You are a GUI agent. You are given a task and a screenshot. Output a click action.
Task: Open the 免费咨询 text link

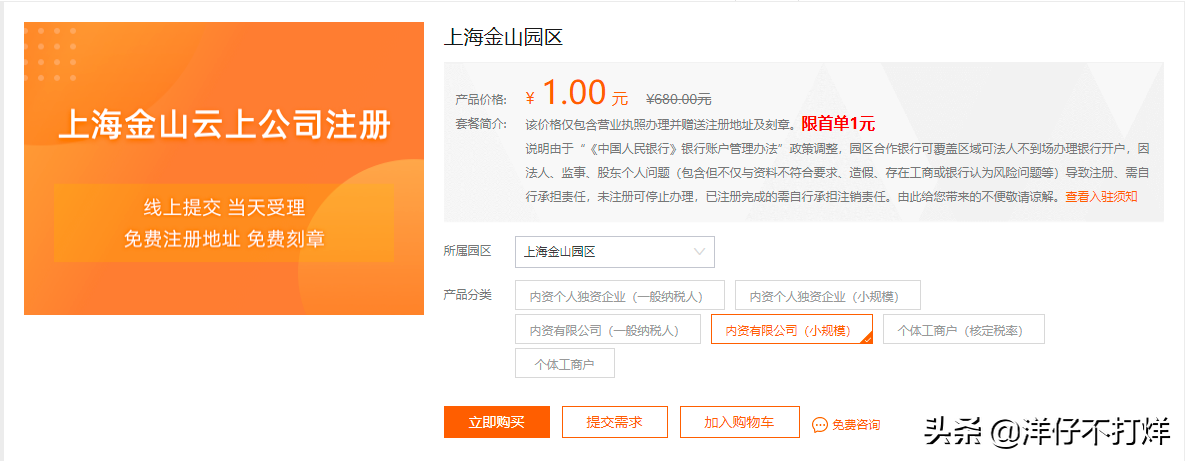click(x=855, y=425)
